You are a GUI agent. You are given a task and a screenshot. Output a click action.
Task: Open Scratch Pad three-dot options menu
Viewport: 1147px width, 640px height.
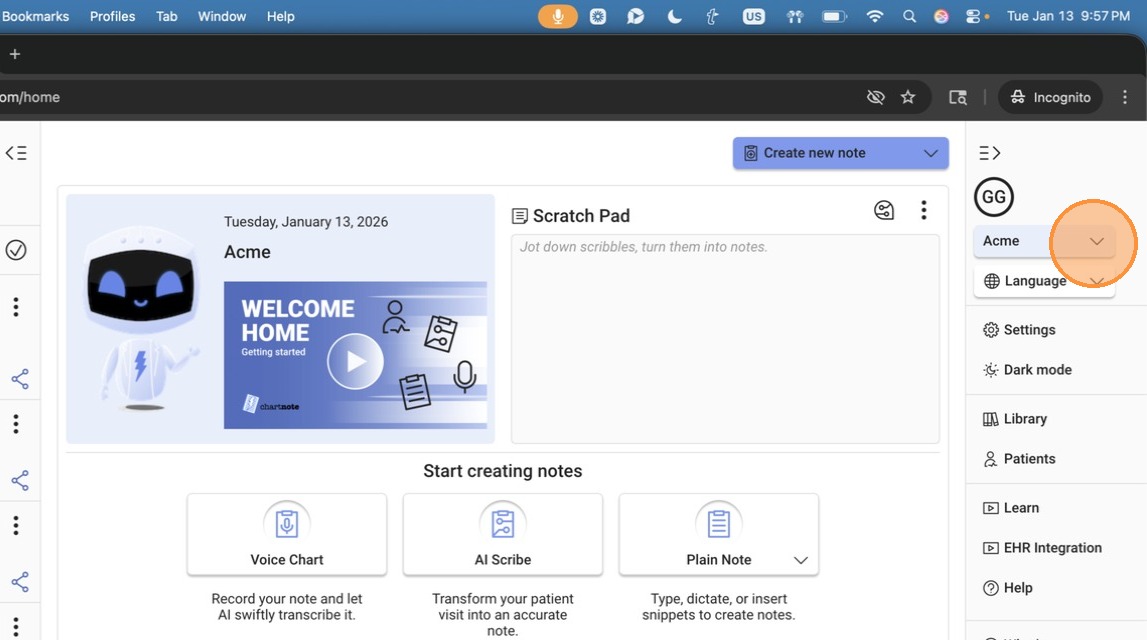pyautogui.click(x=924, y=211)
